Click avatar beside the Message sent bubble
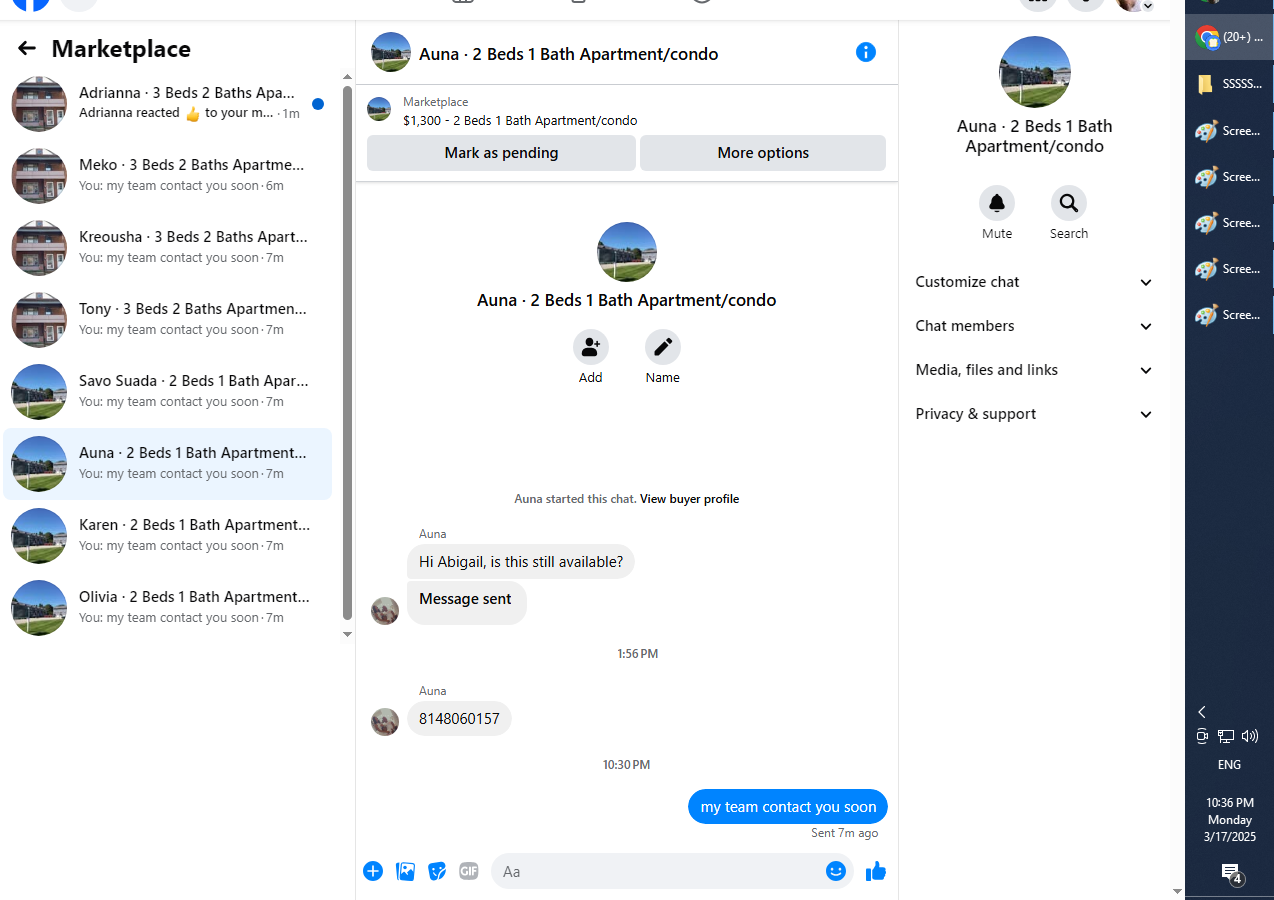This screenshot has width=1274, height=900. tap(385, 611)
